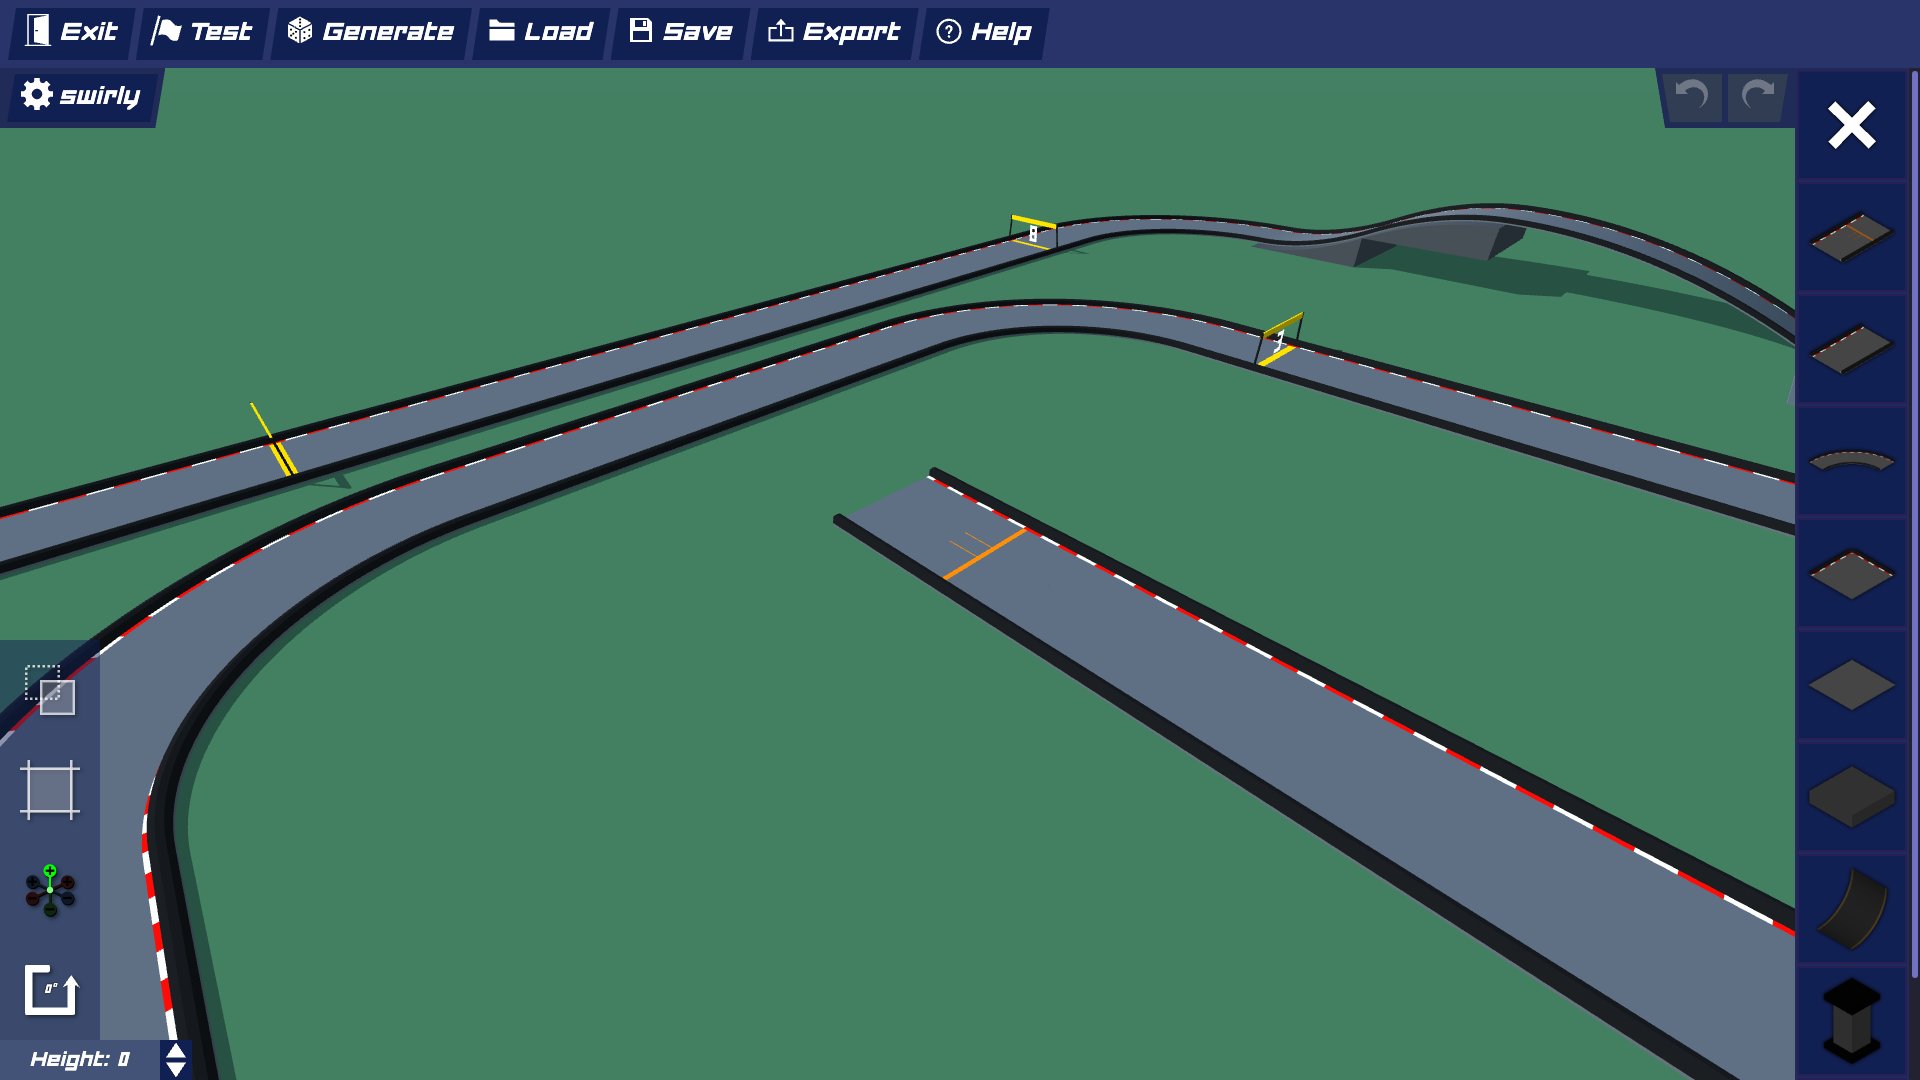The height and width of the screenshot is (1080, 1920).
Task: Open the Generate menu
Action: 370,31
